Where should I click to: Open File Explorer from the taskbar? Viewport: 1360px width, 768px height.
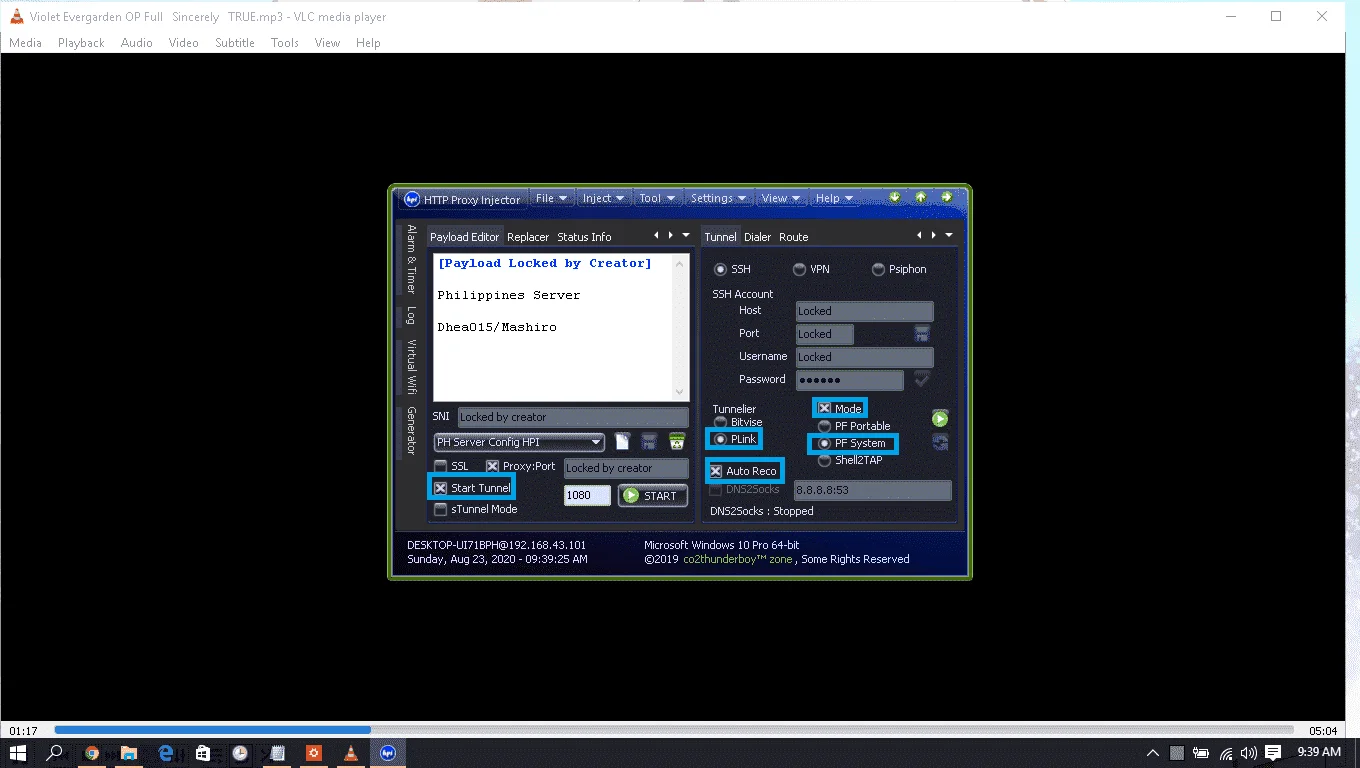[129, 753]
